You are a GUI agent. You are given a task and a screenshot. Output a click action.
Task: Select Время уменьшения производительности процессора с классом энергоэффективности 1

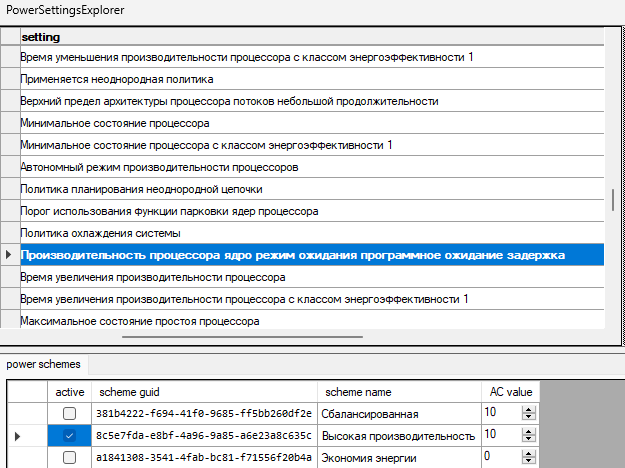[312, 57]
